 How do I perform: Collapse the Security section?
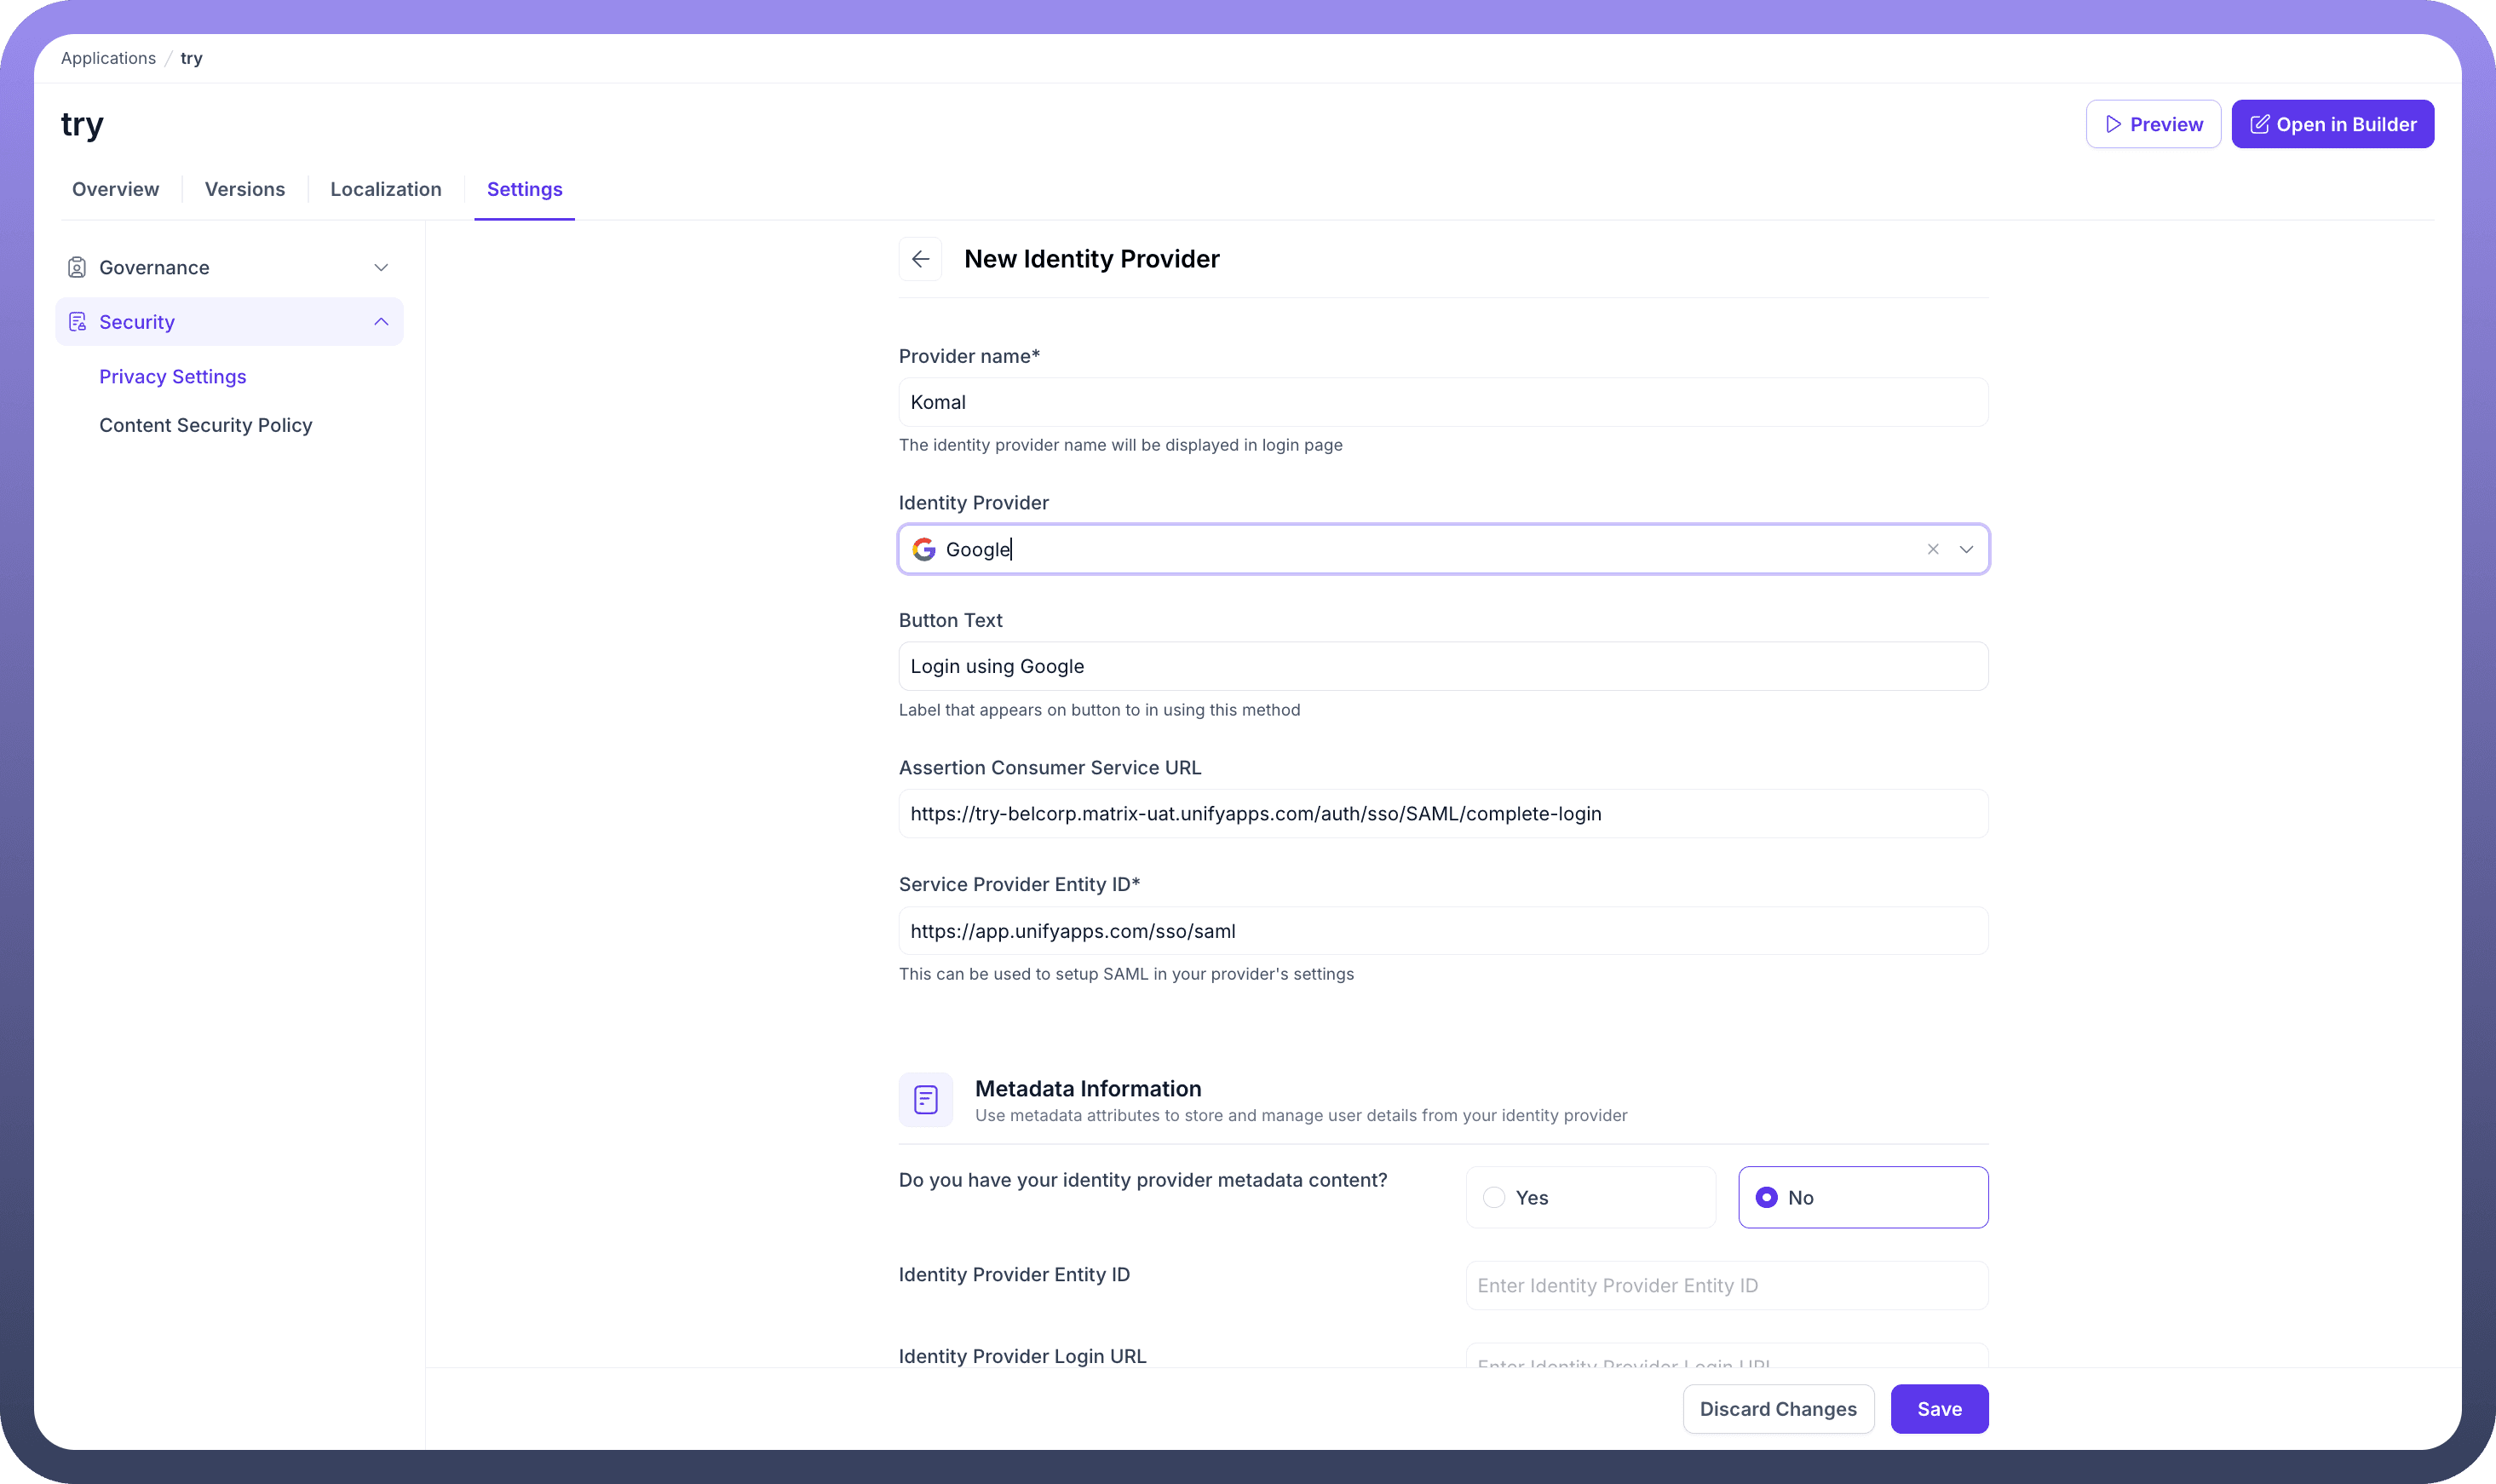[381, 322]
